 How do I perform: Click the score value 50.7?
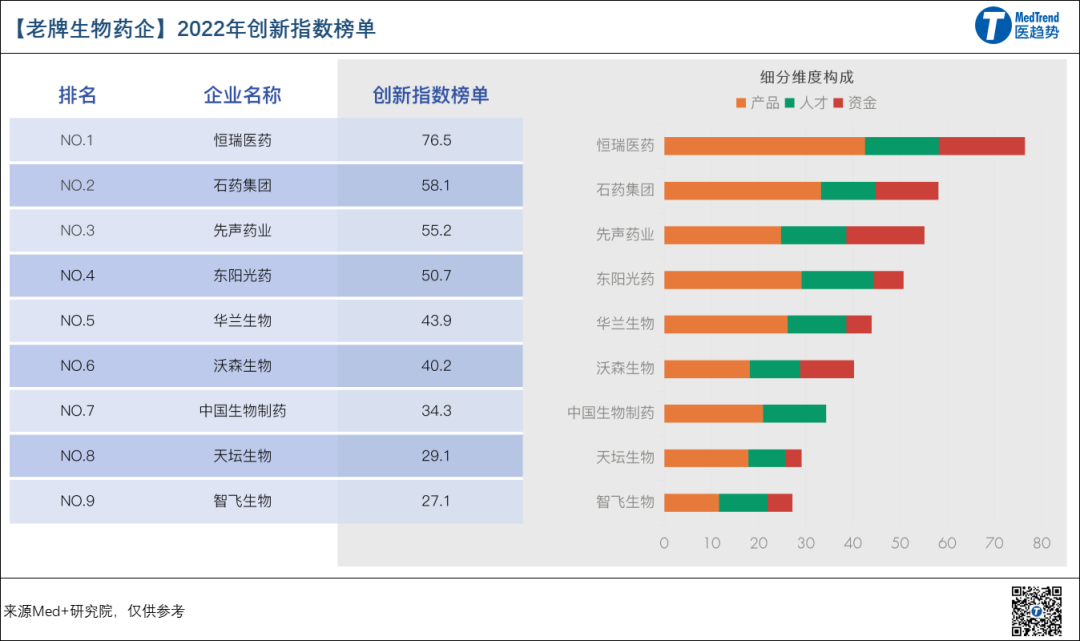tap(437, 275)
